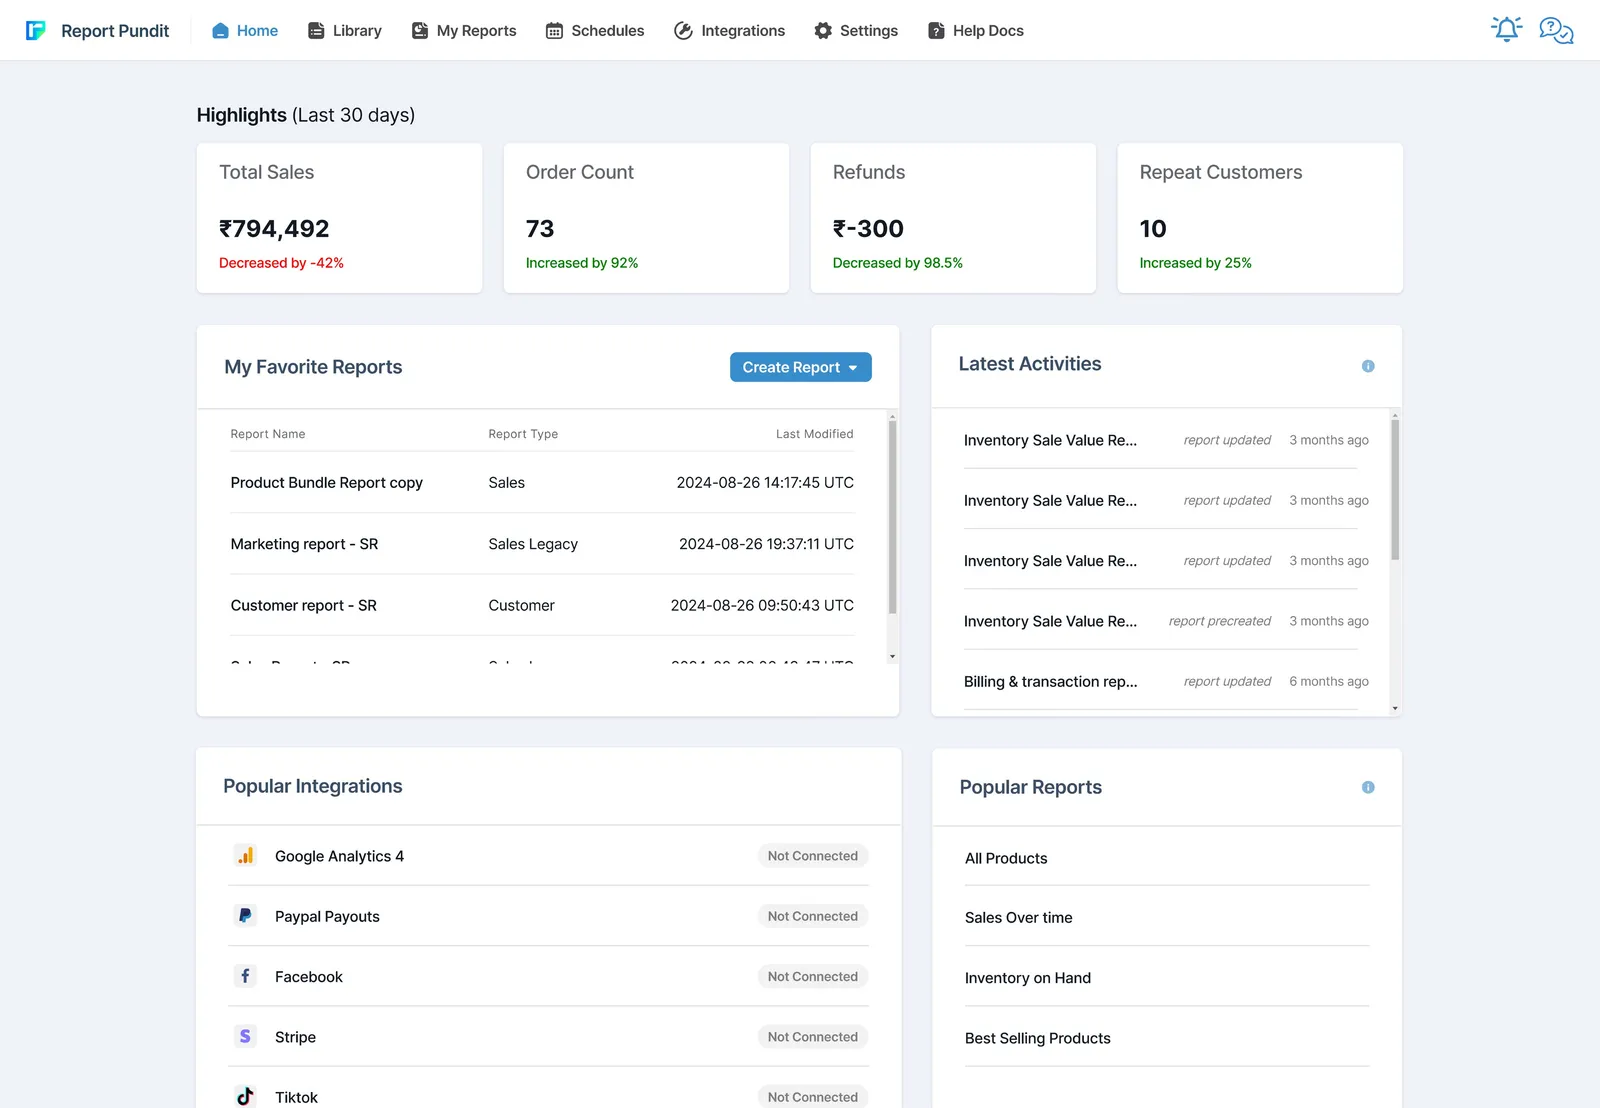This screenshot has height=1108, width=1600.
Task: Click the Facebook logo icon
Action: (245, 975)
